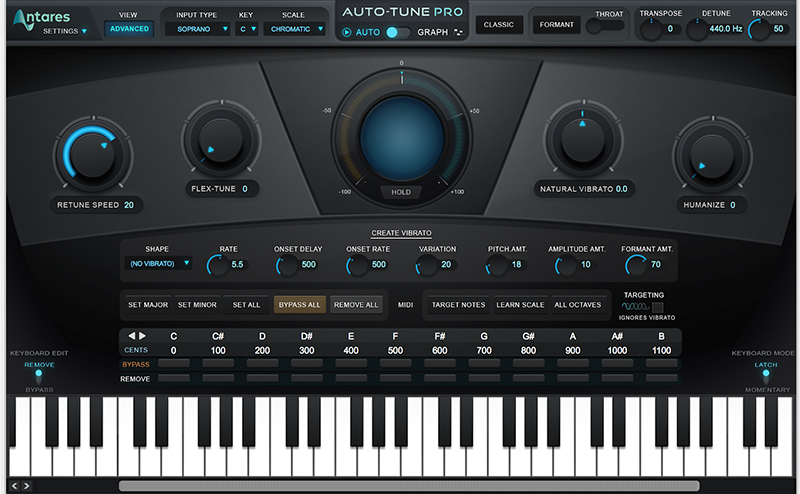Screen dimensions: 800x494
Task: Click the Bypass All button
Action: [299, 305]
